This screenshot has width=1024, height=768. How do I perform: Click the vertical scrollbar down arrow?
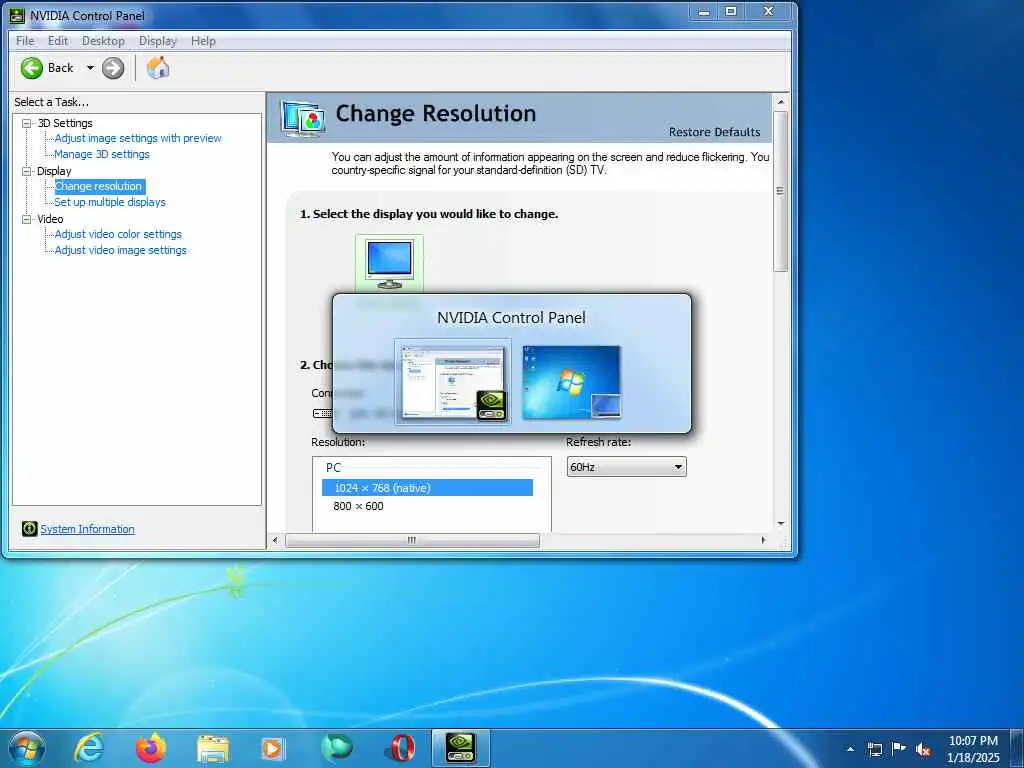click(x=780, y=524)
